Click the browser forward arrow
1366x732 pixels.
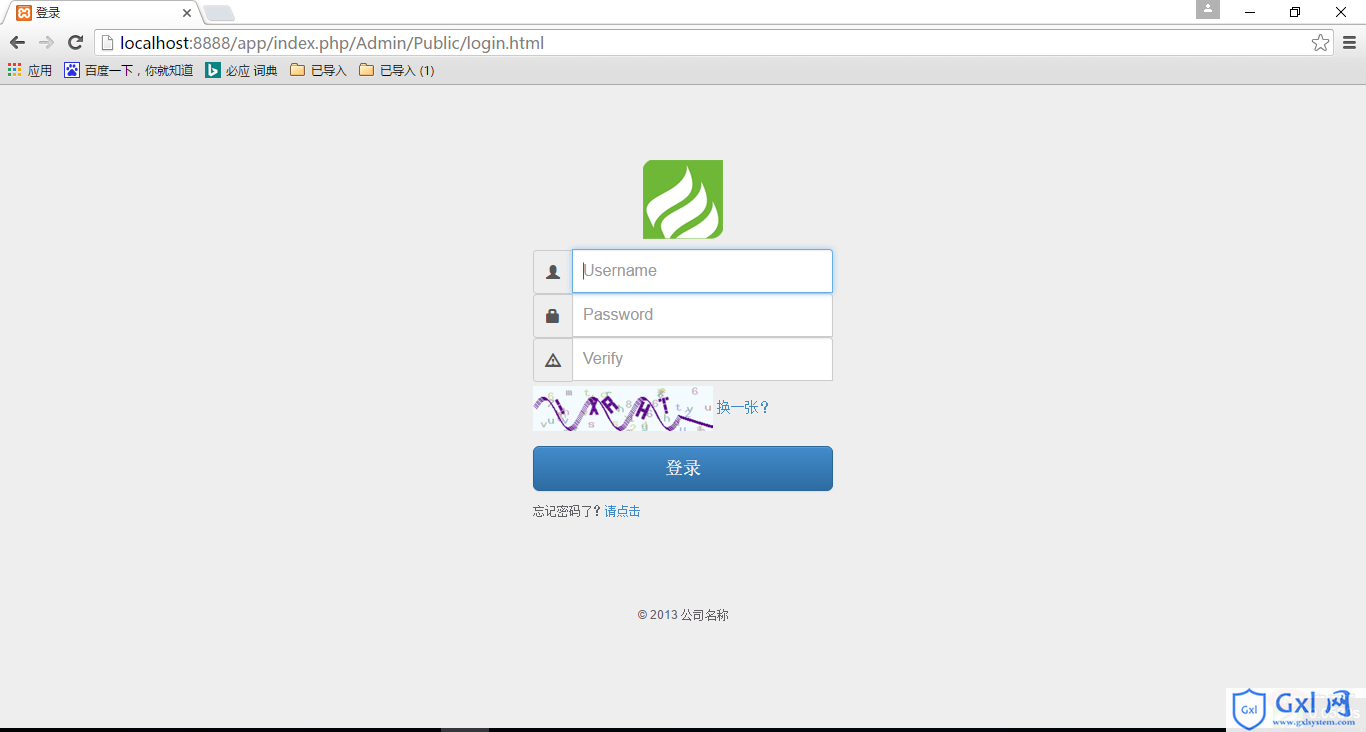pyautogui.click(x=46, y=43)
